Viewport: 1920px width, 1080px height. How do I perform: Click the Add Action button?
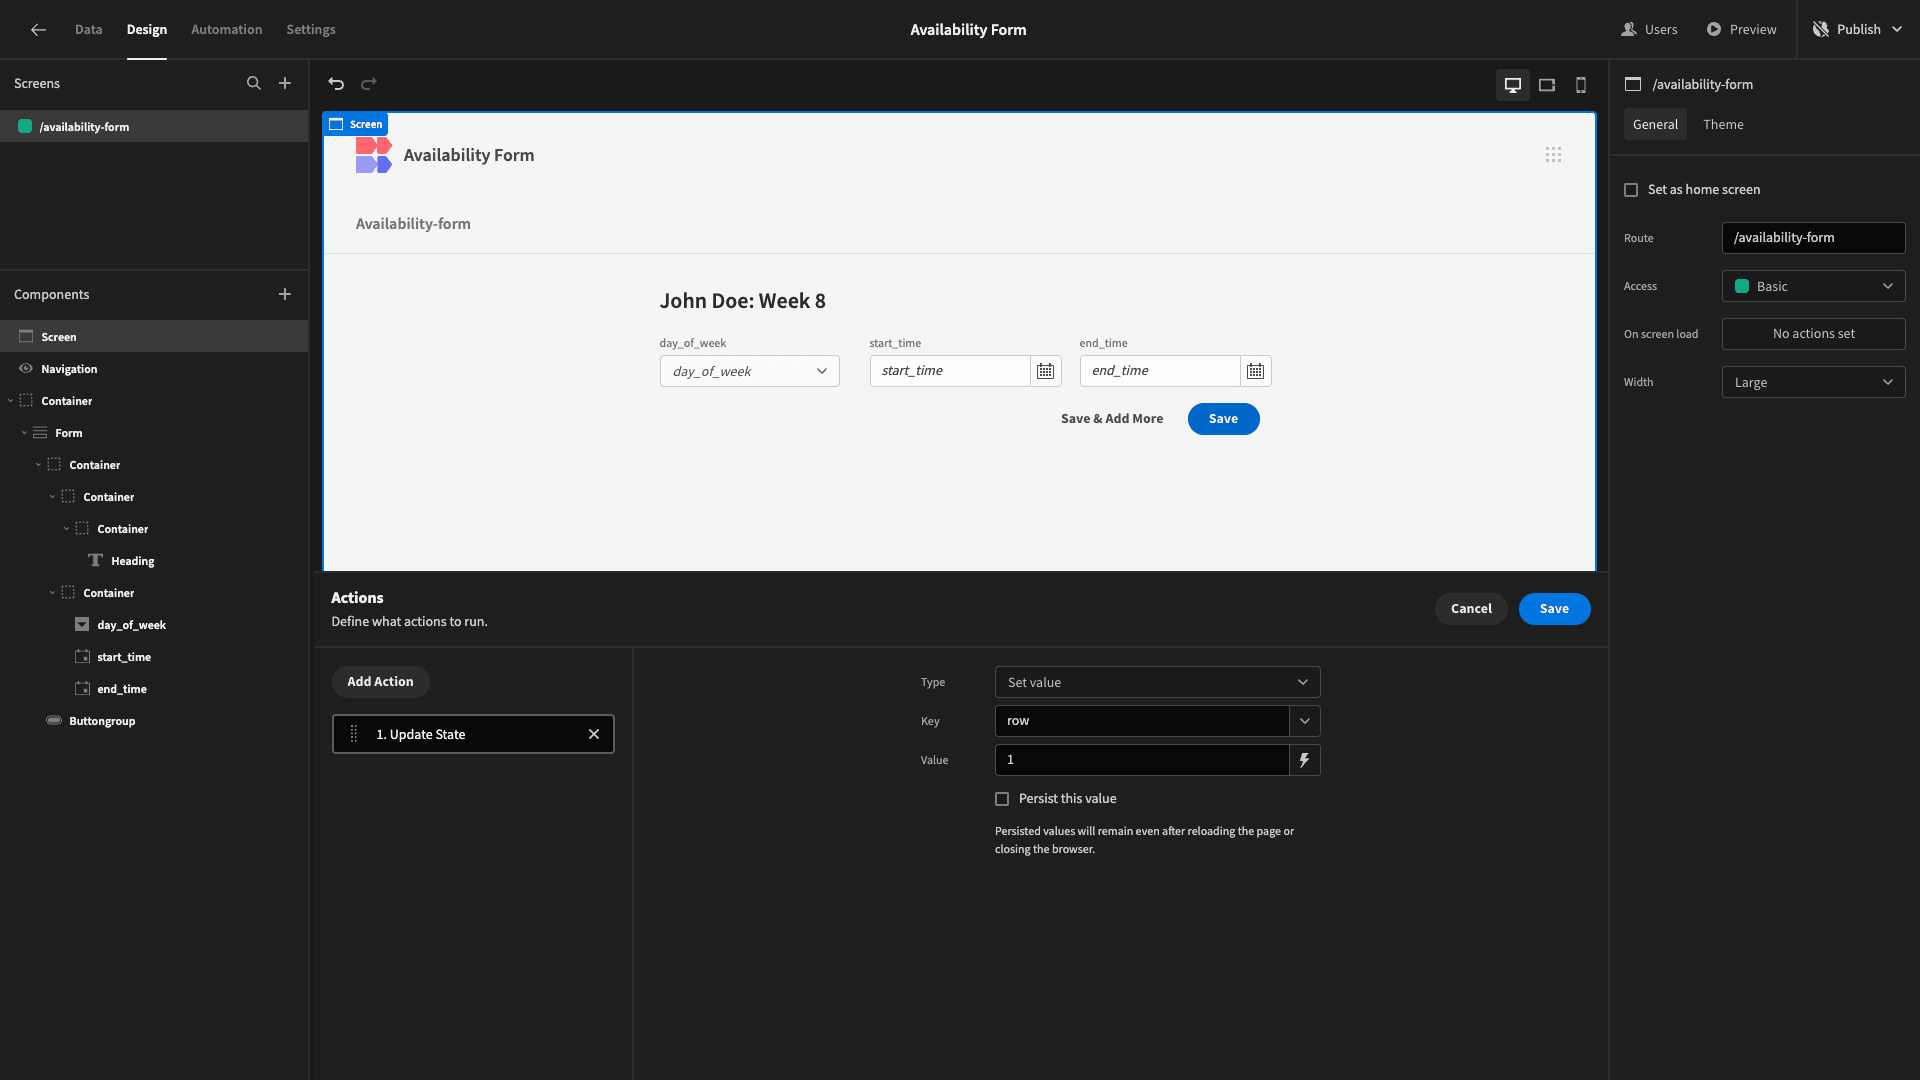[x=380, y=682]
